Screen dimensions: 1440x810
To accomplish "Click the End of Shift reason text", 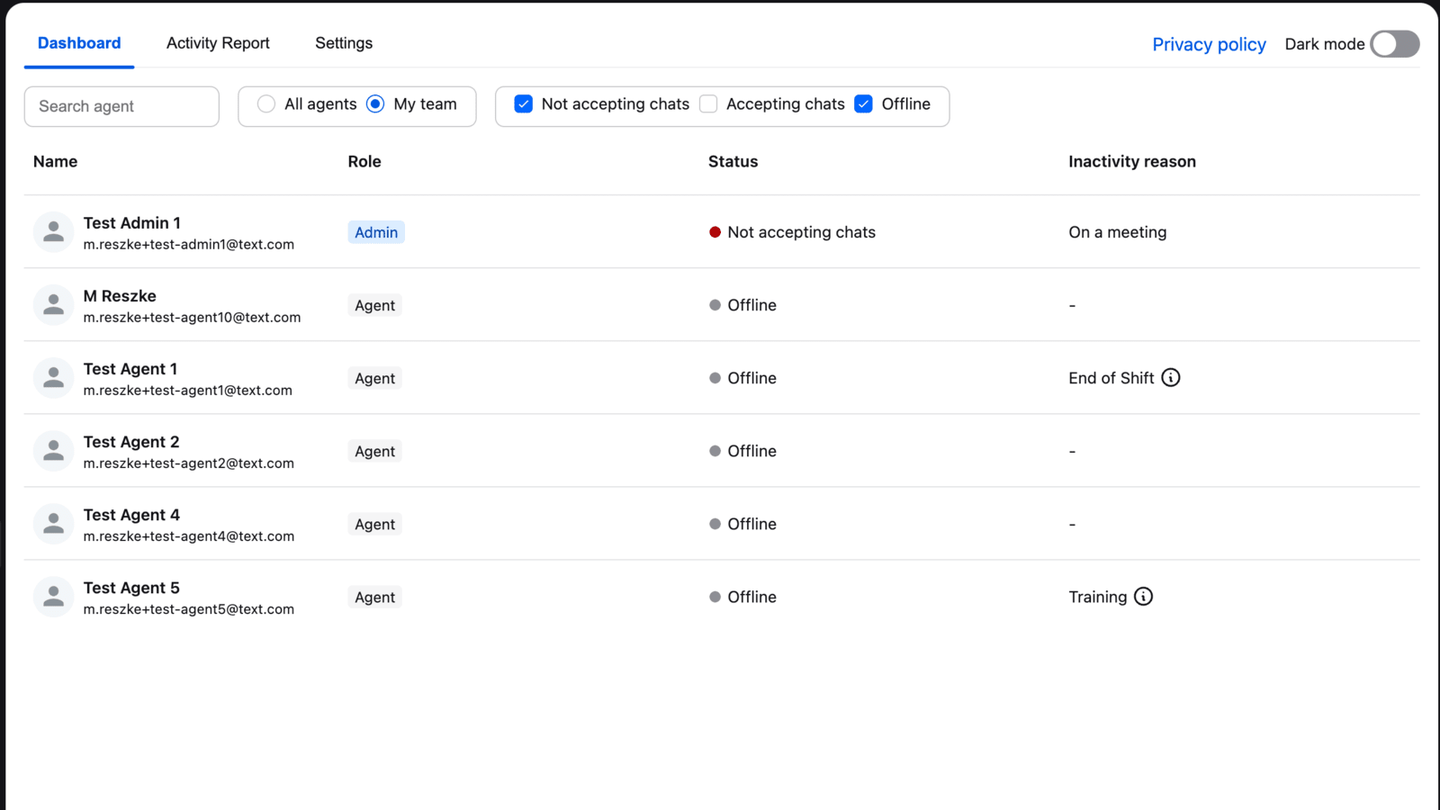I will [1111, 378].
